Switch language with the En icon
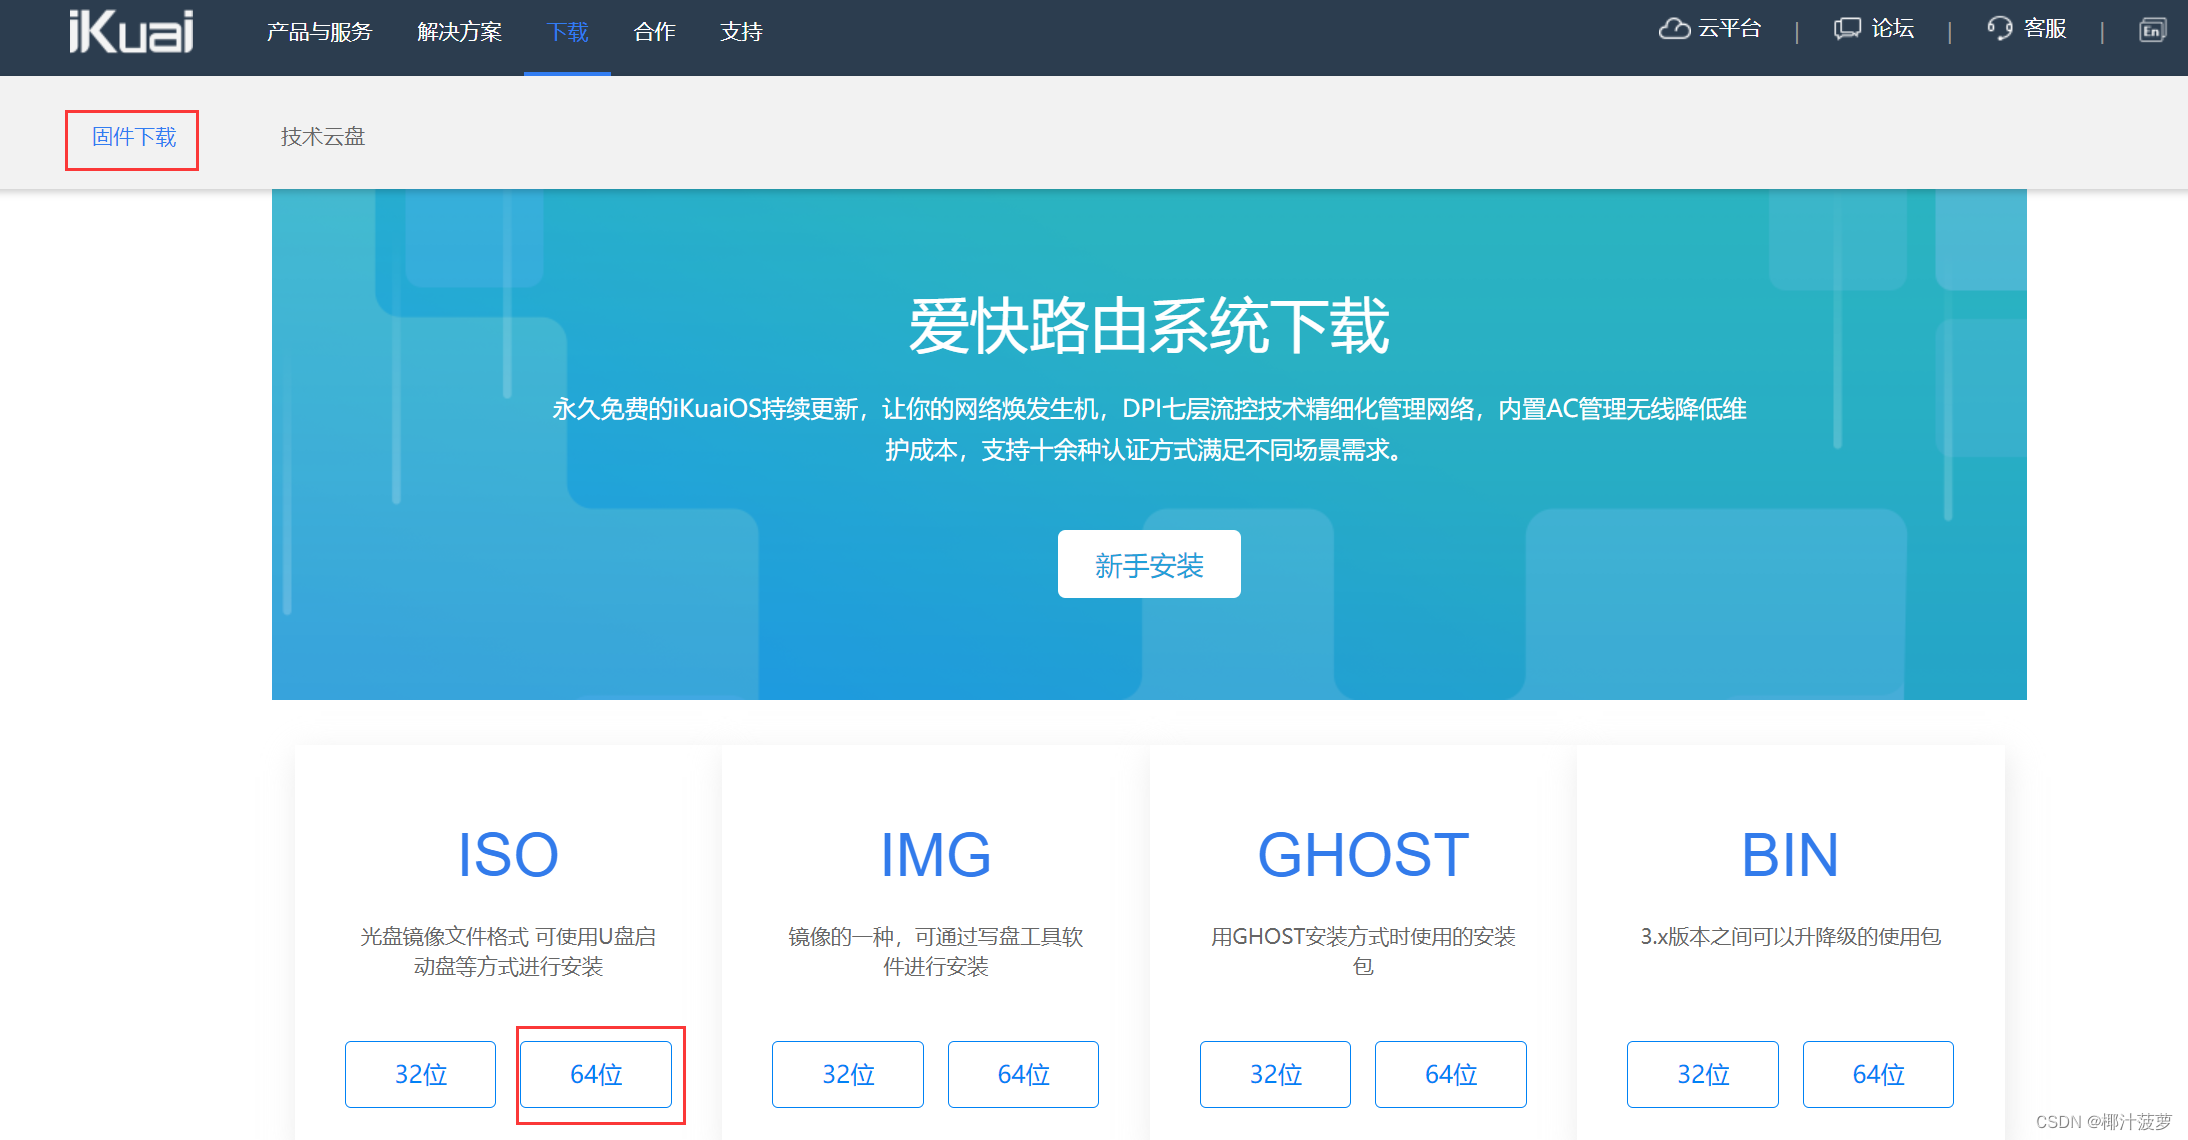2188x1140 pixels. point(2151,30)
